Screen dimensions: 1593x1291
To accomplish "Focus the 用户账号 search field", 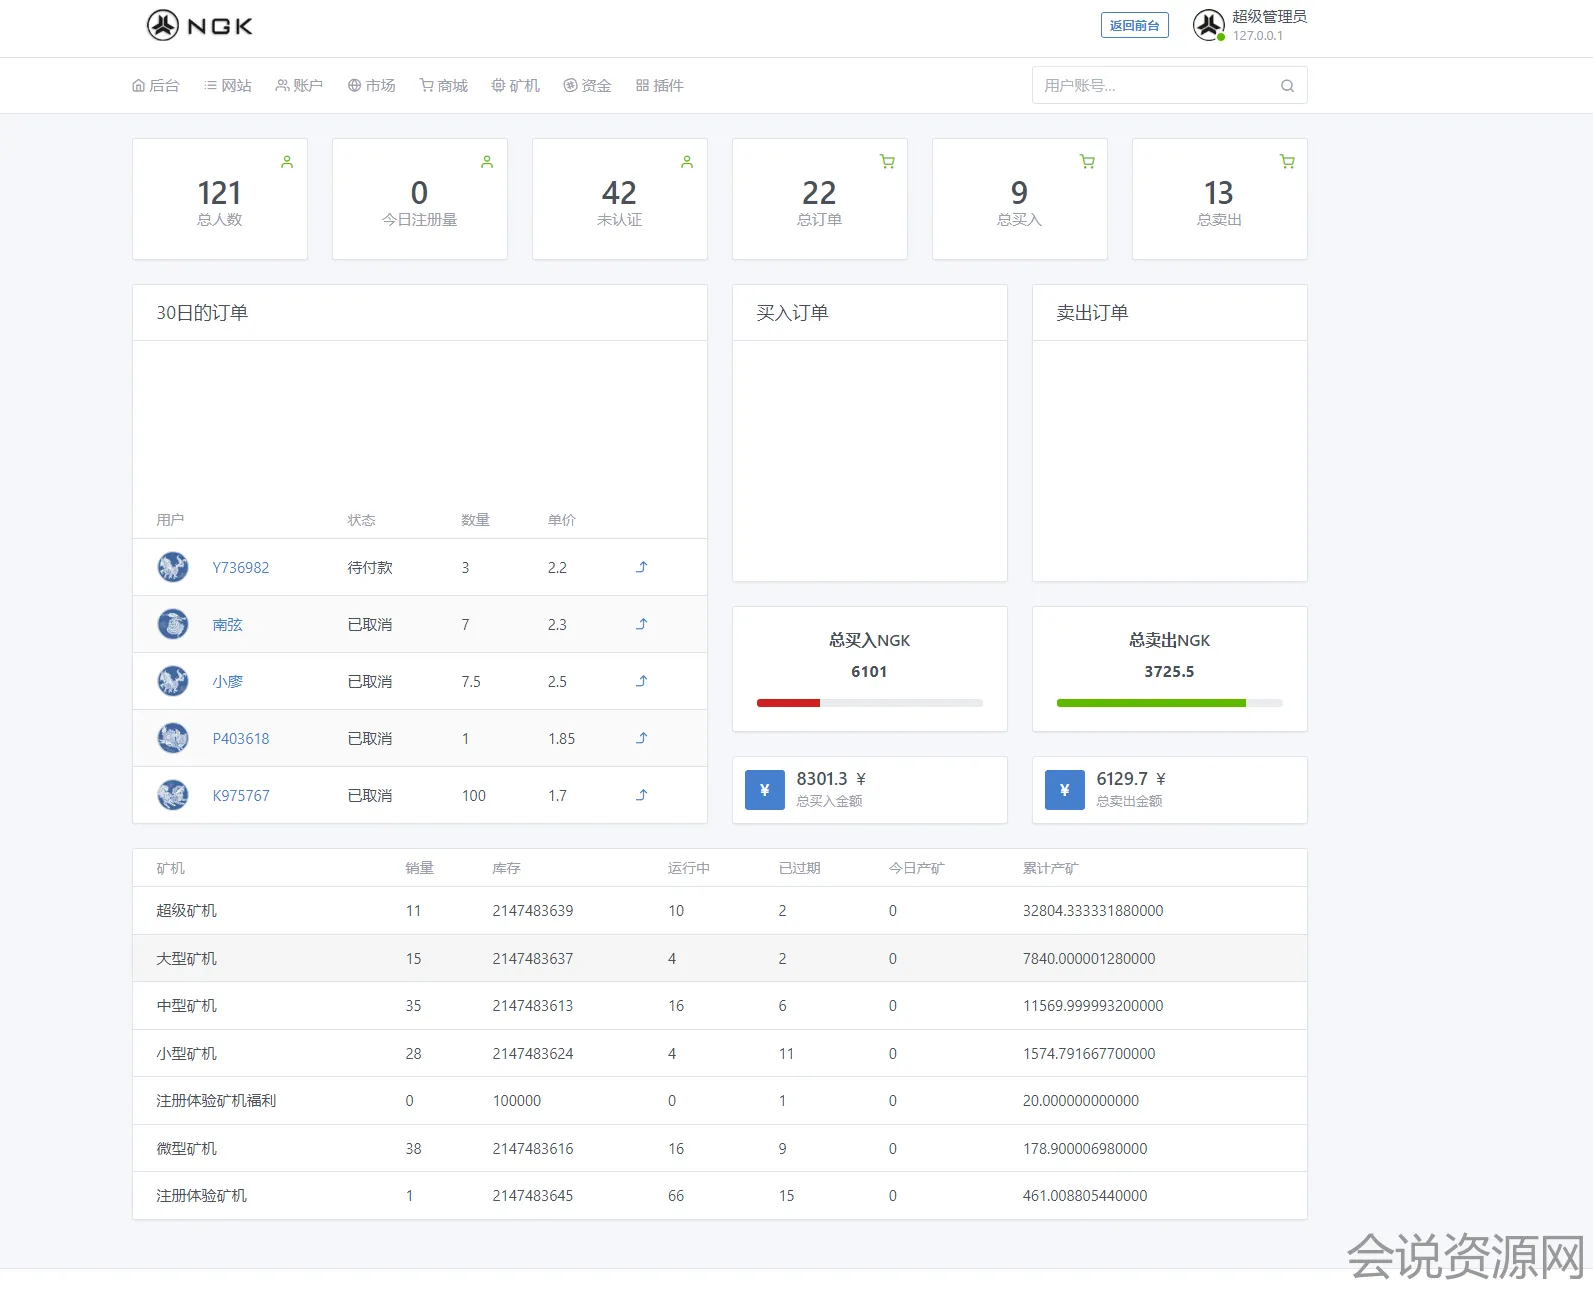I will click(x=1155, y=86).
